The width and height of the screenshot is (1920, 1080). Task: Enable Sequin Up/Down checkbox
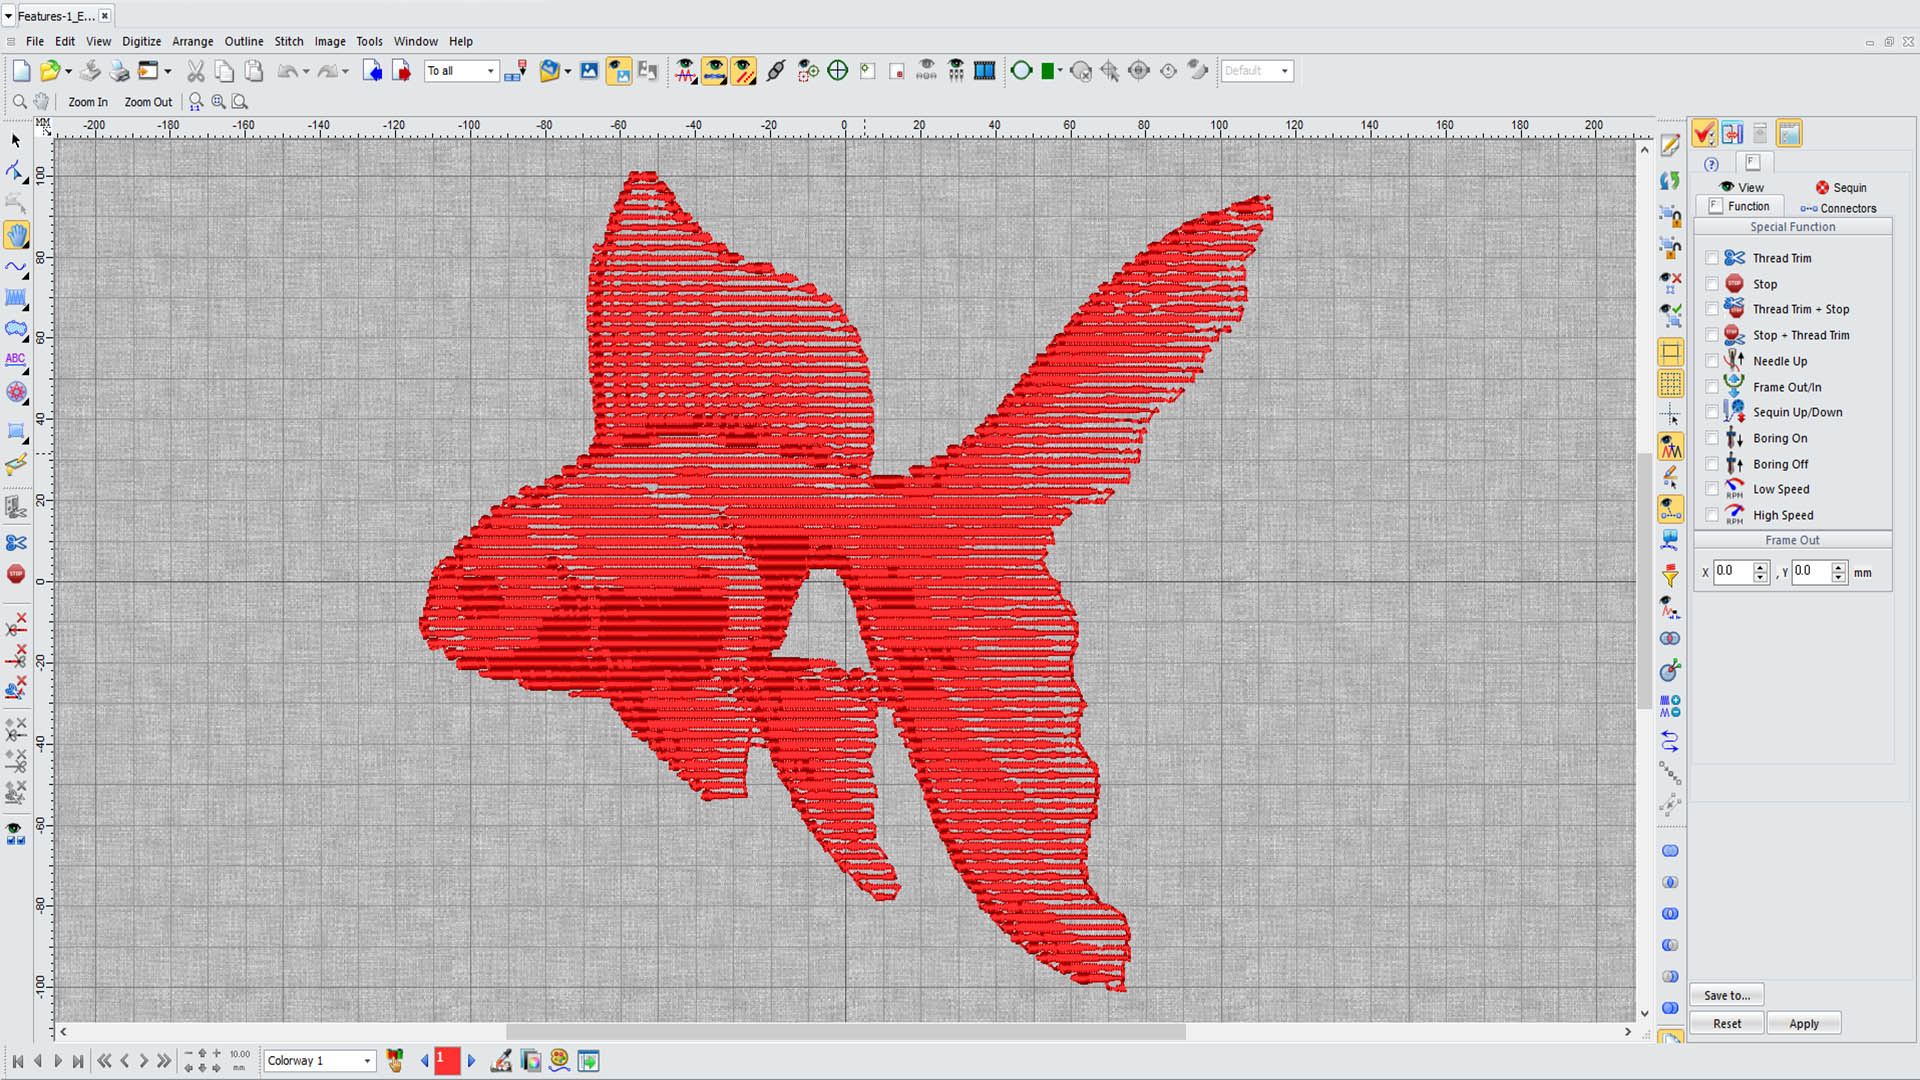tap(1712, 412)
